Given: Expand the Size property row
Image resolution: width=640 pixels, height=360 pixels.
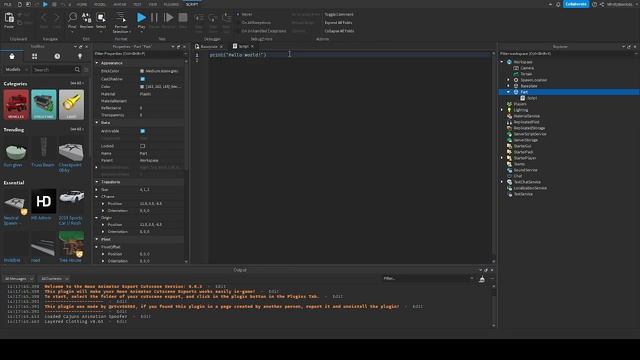Looking at the screenshot, I should 97,189.
